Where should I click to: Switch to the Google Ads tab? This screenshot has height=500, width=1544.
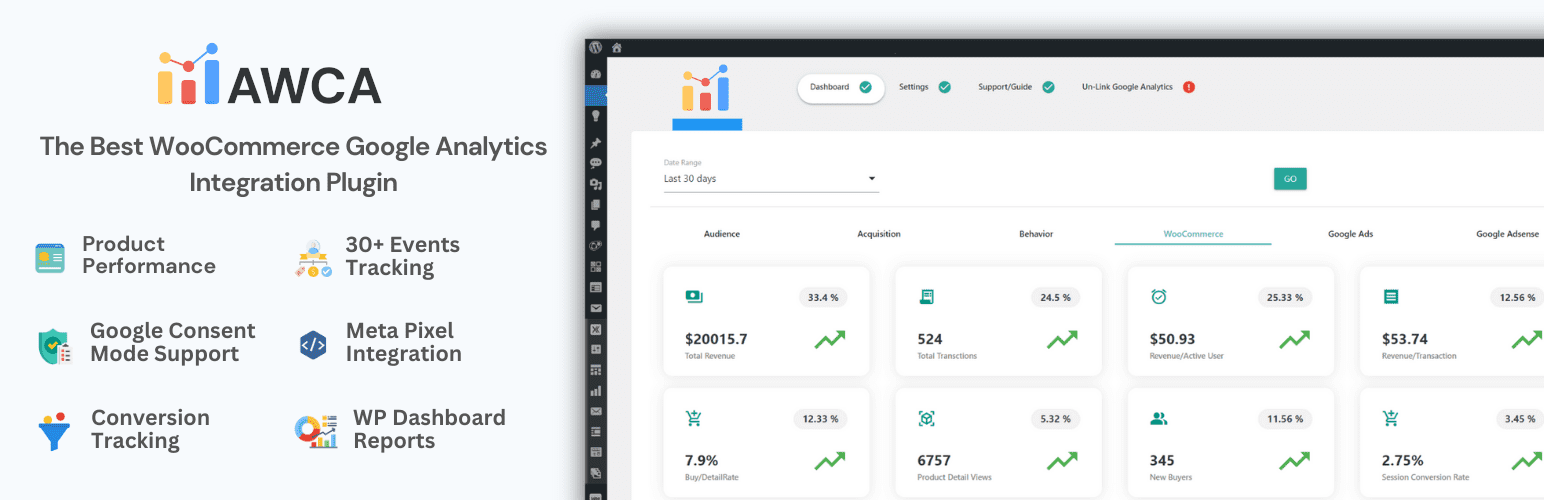click(x=1350, y=234)
